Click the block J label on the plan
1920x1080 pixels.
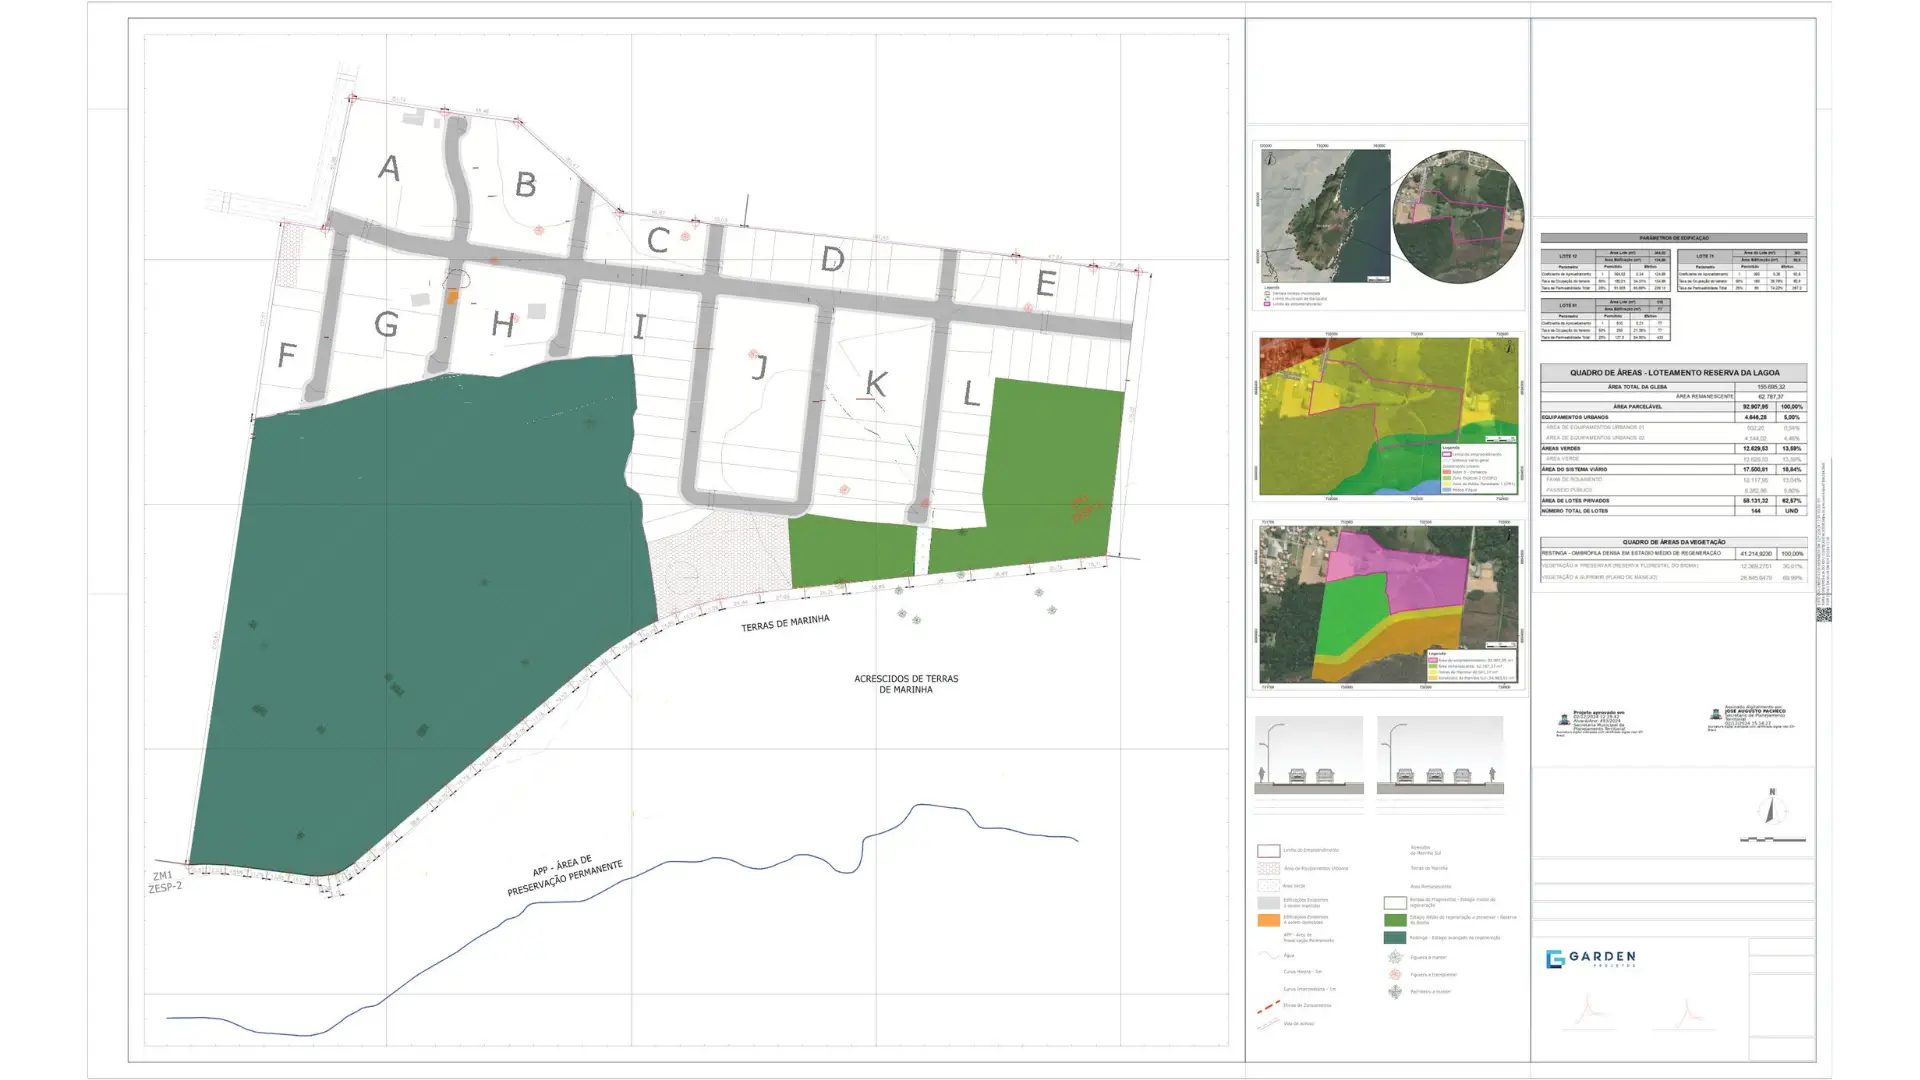[759, 367]
